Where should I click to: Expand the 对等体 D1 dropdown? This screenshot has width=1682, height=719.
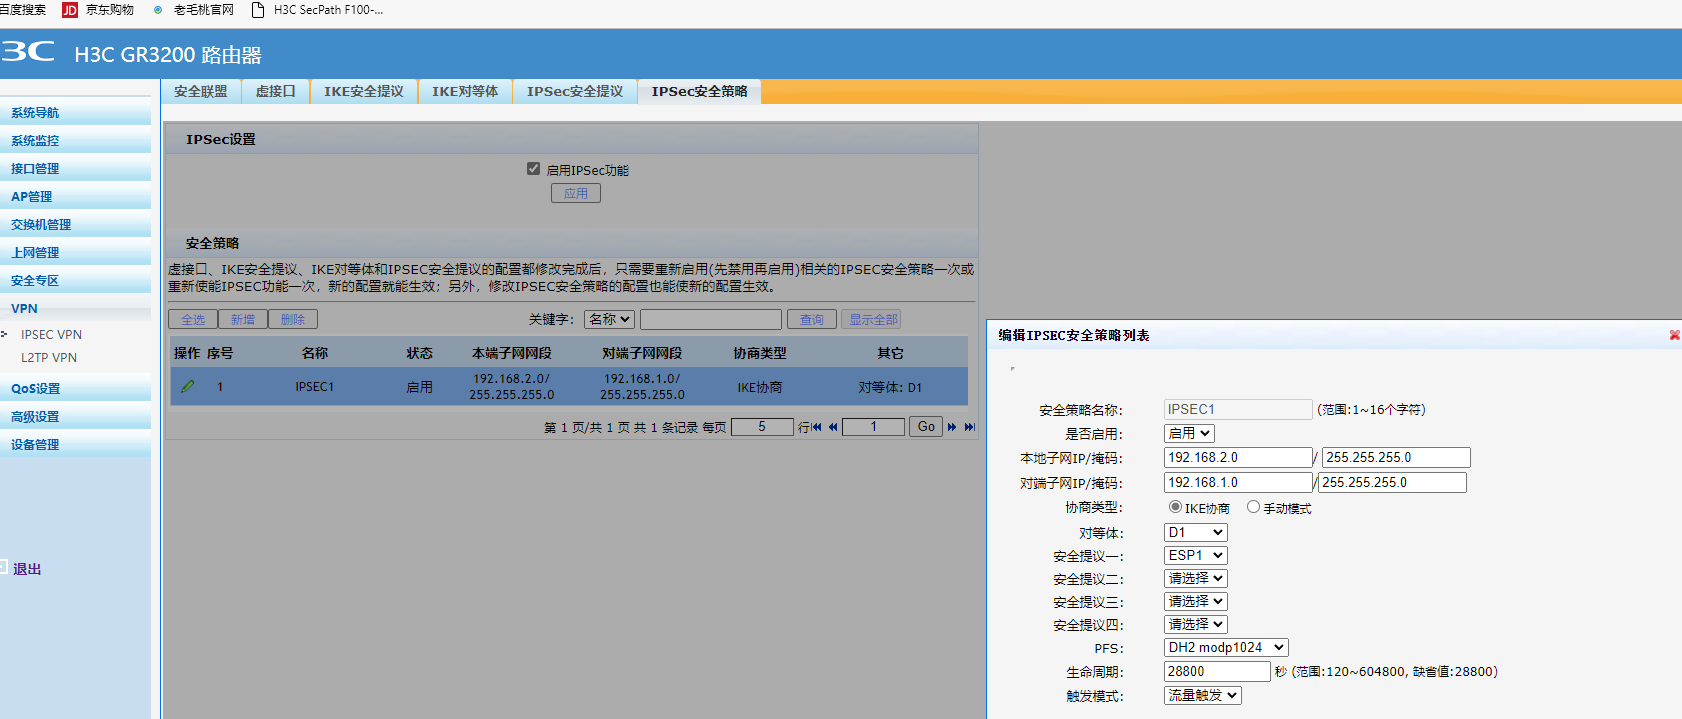click(x=1195, y=533)
